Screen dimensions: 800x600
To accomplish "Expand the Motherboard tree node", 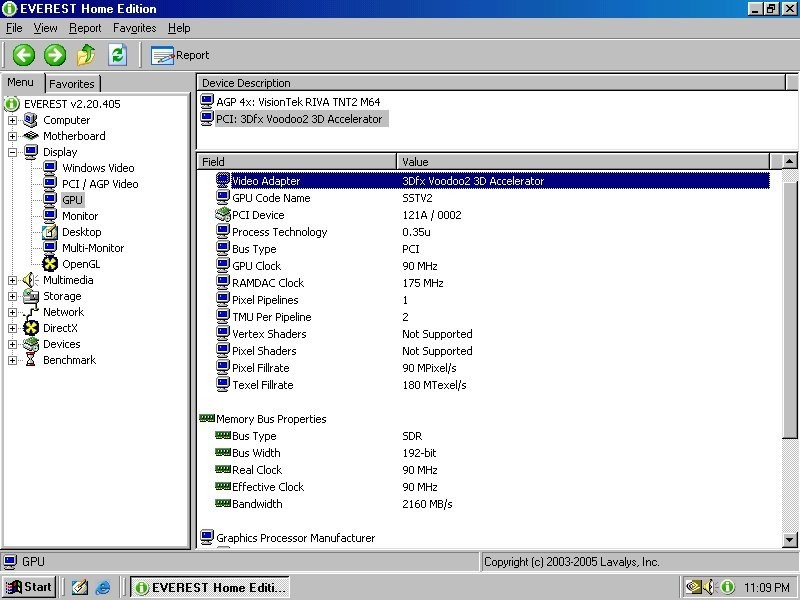I will 12,136.
